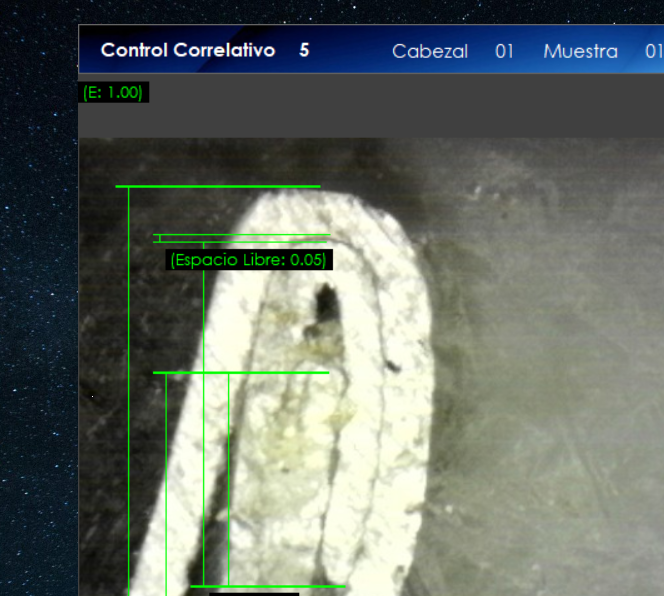Click the topmost horizontal green measurement line
The height and width of the screenshot is (596, 664).
(217, 186)
